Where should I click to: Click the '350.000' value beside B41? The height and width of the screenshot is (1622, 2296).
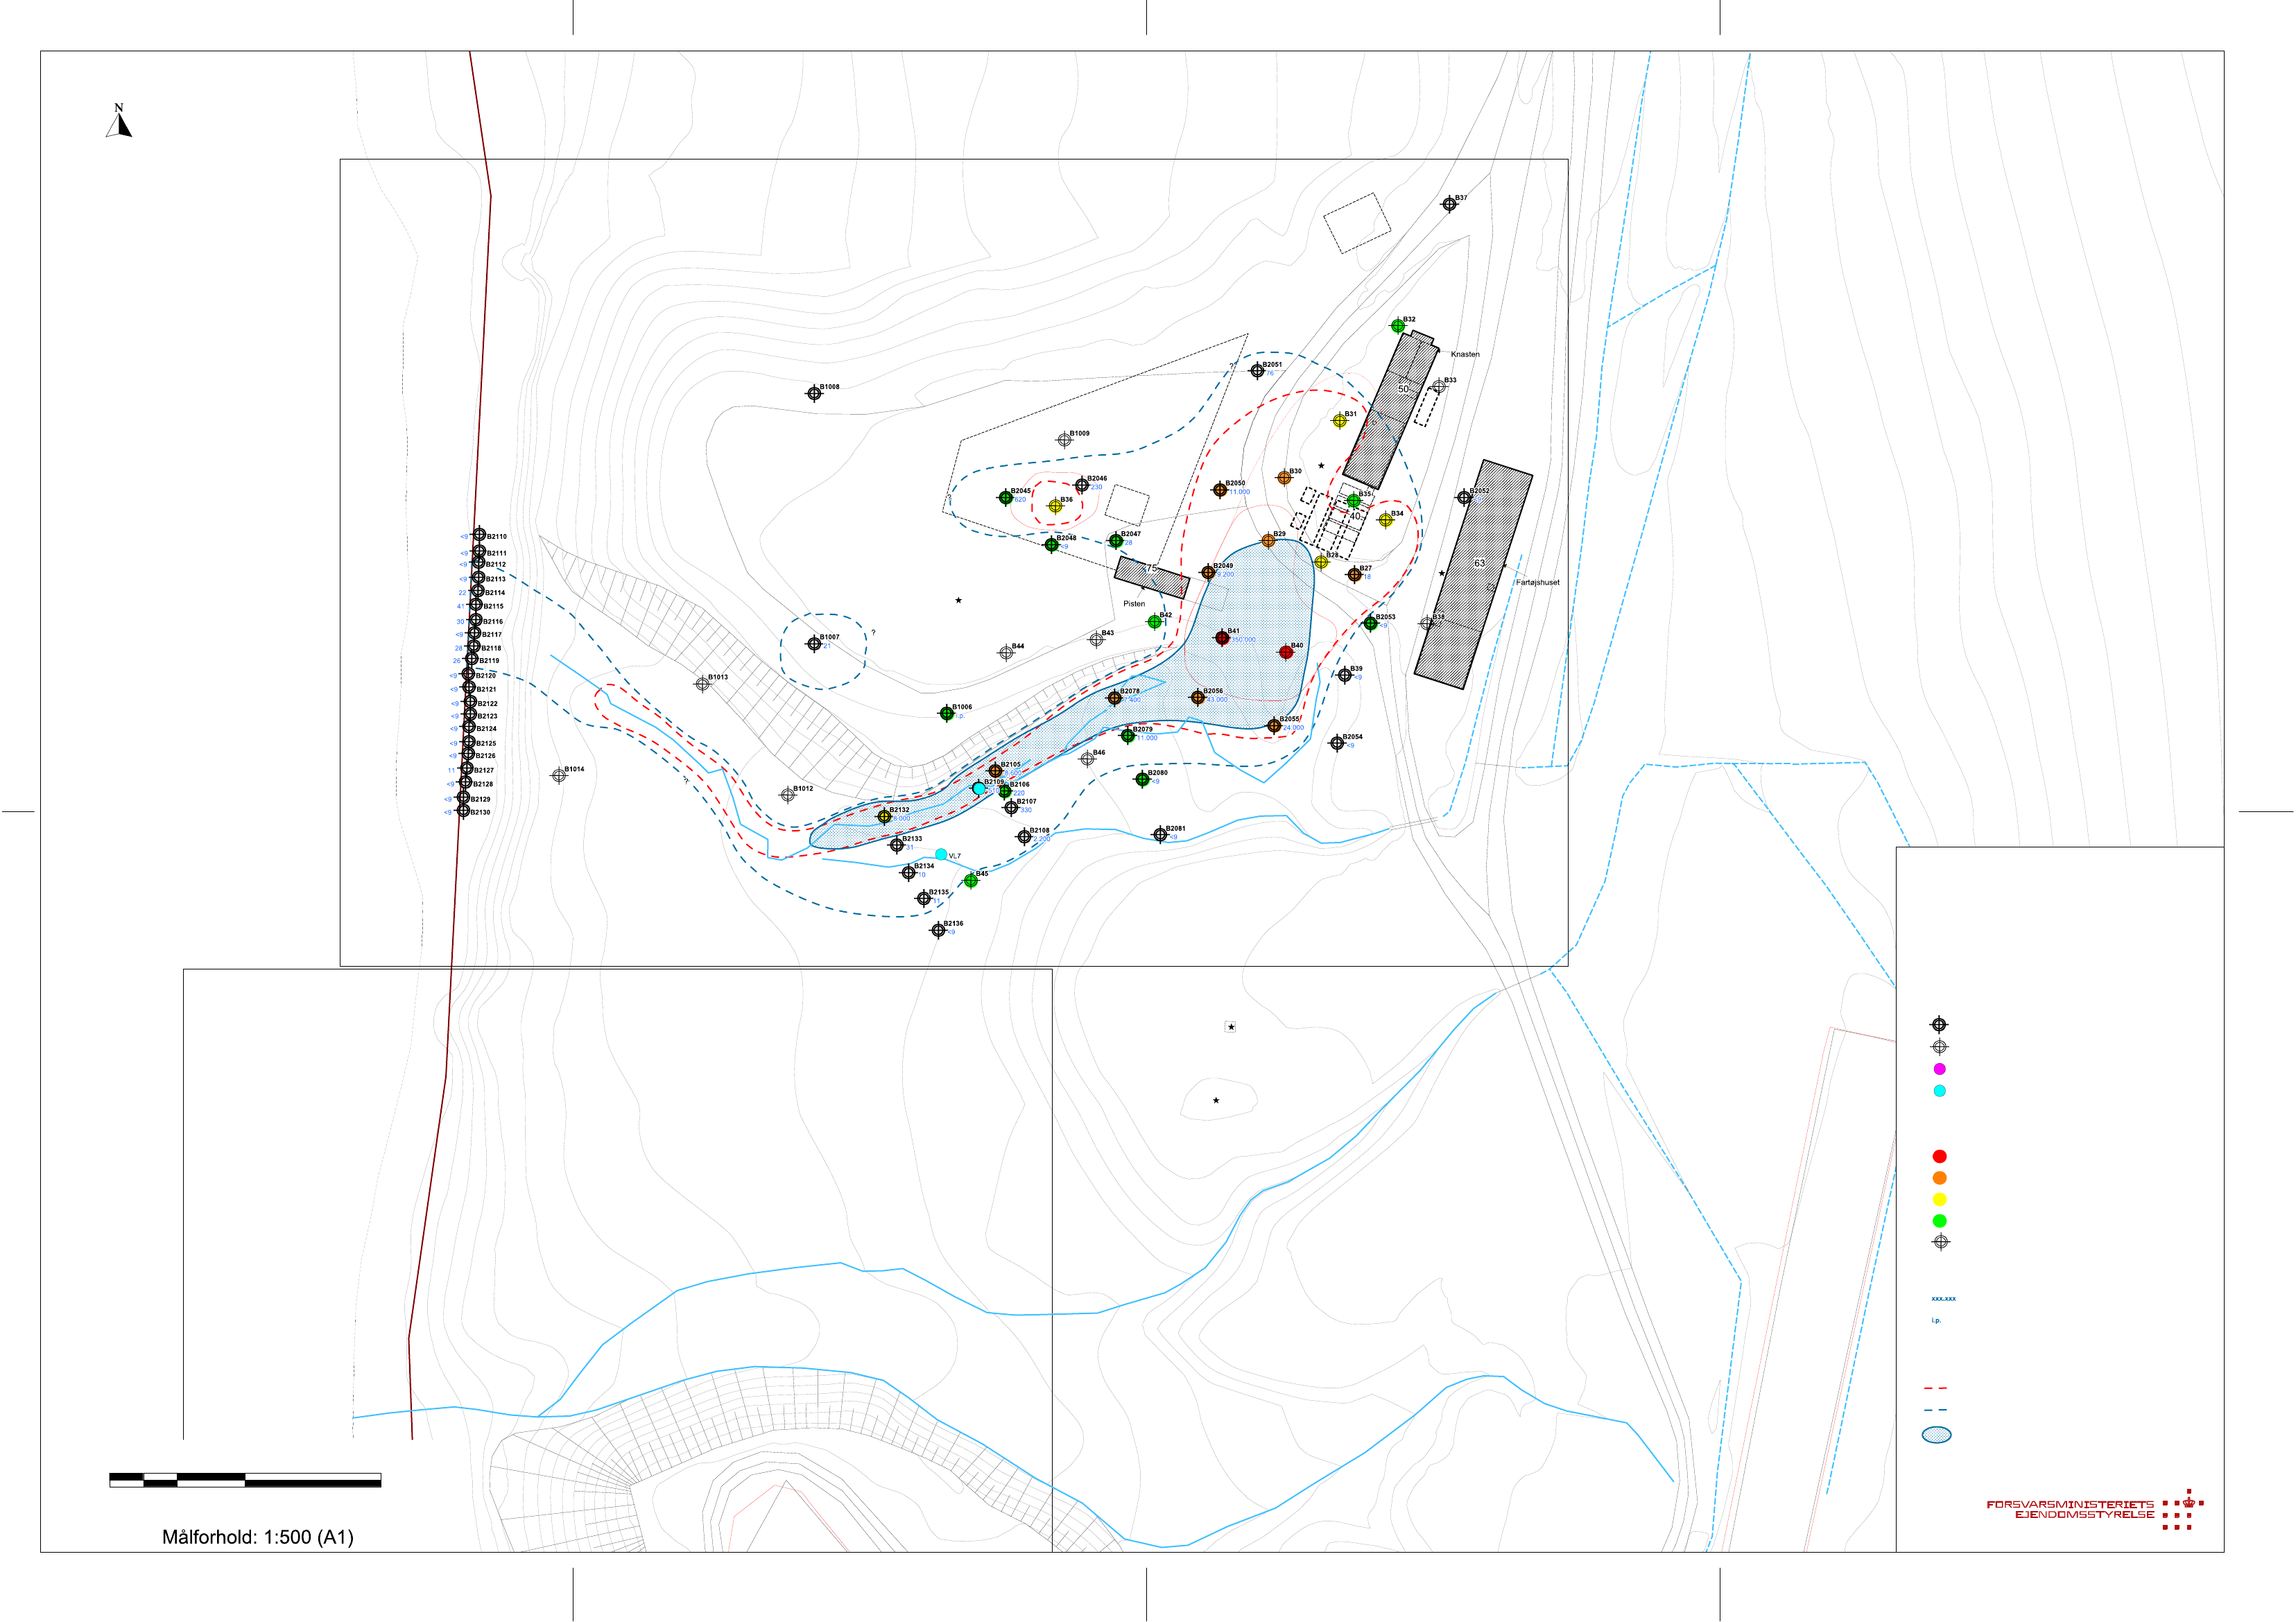tap(1243, 640)
